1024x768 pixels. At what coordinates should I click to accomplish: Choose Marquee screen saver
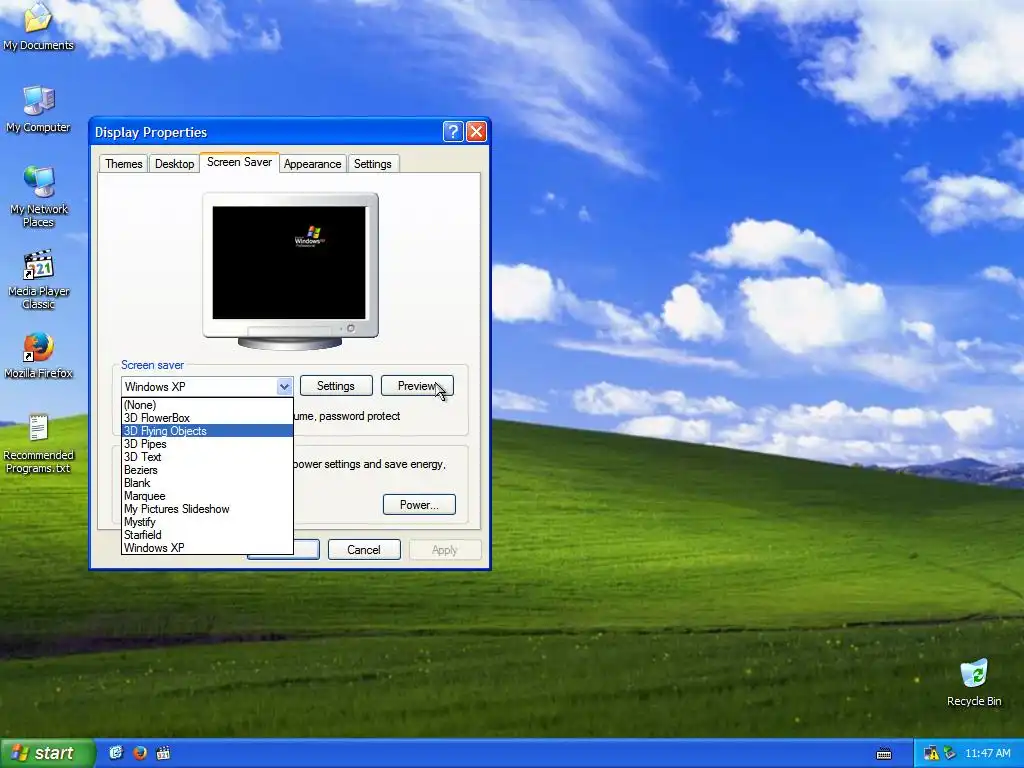(207, 496)
